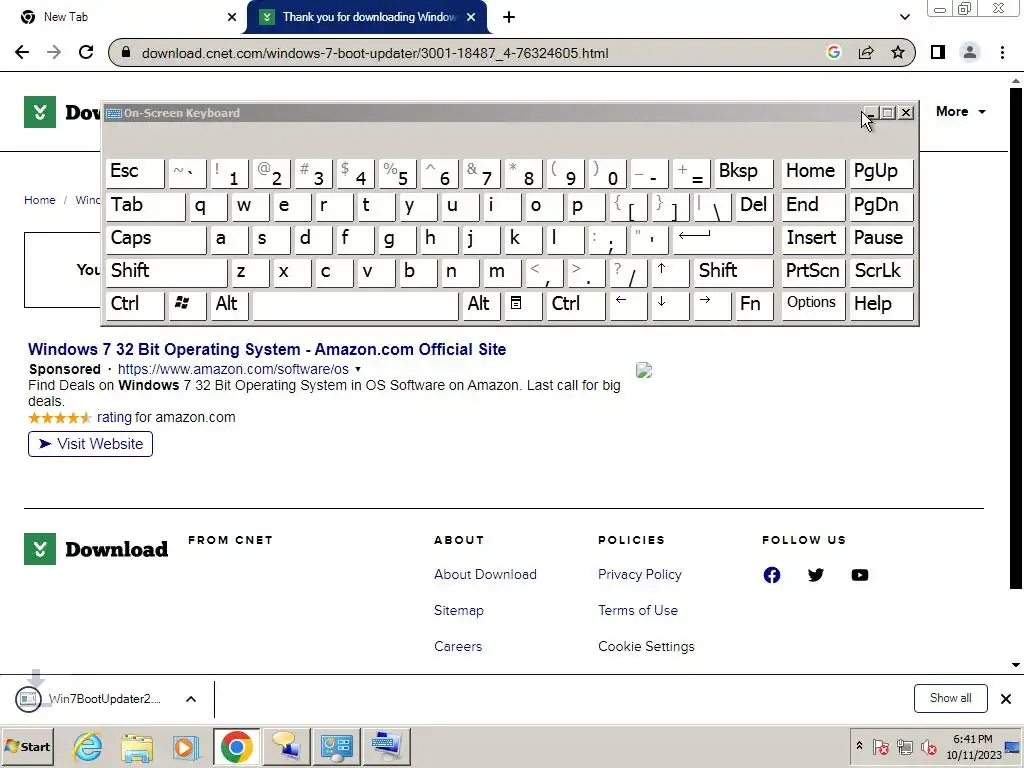The width and height of the screenshot is (1024, 768).
Task: Click the Bksp key
Action: pos(743,173)
